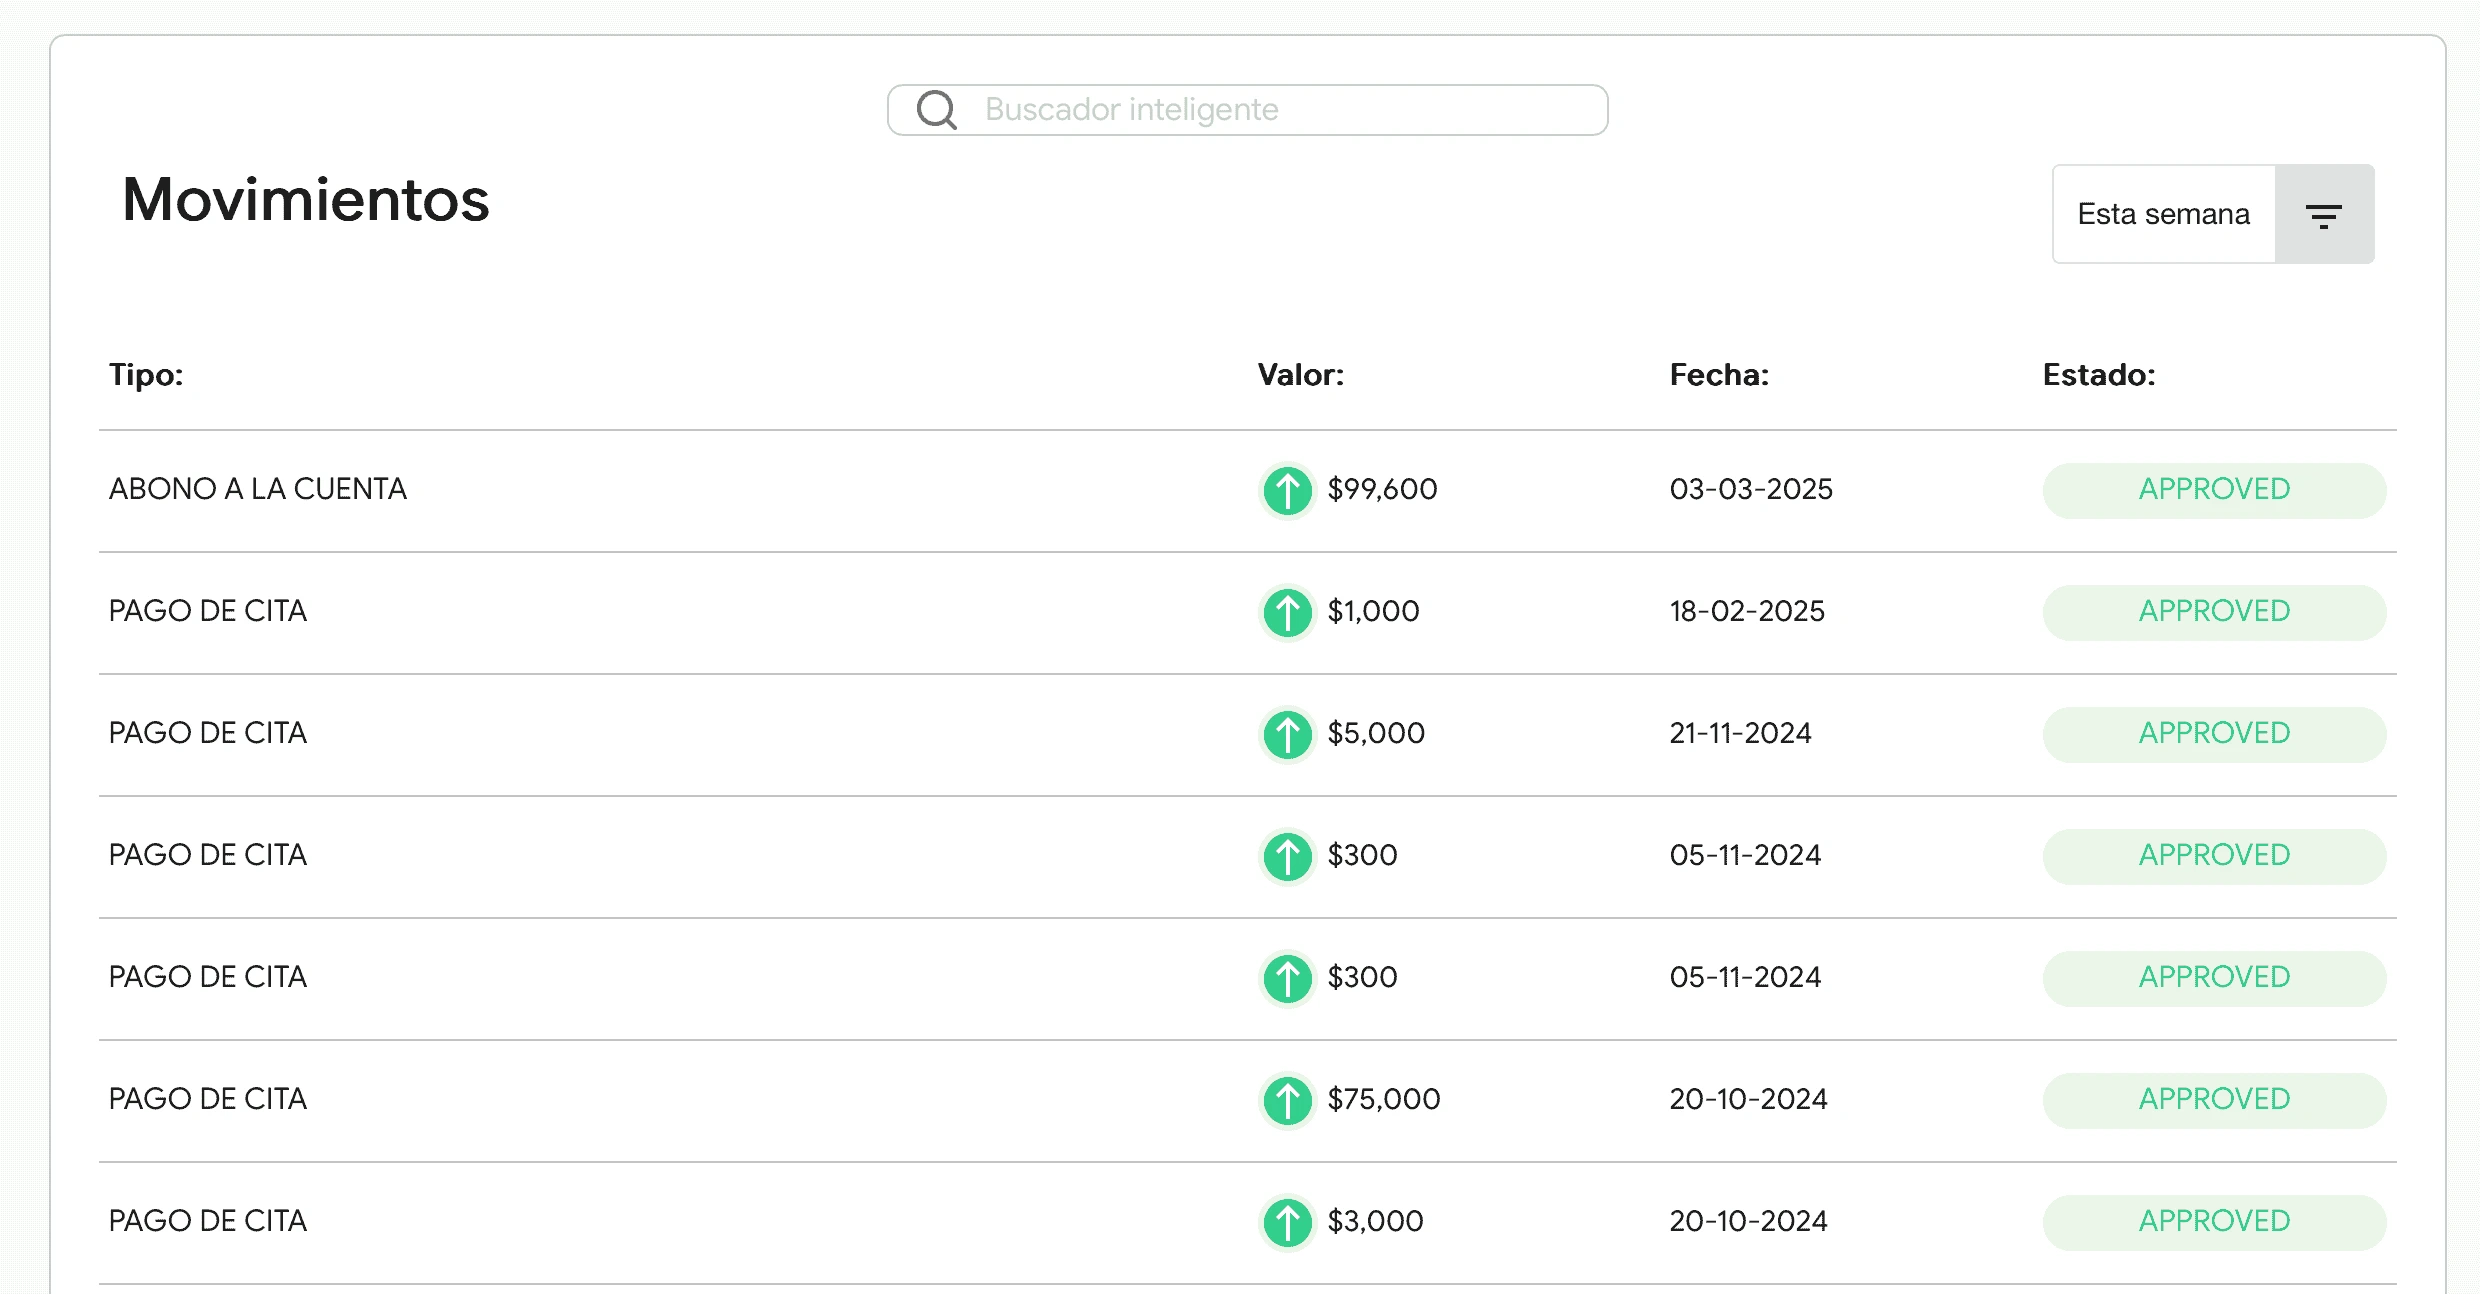Select the green arrow beside the $1,000 payment
The width and height of the screenshot is (2480, 1294).
point(1287,612)
